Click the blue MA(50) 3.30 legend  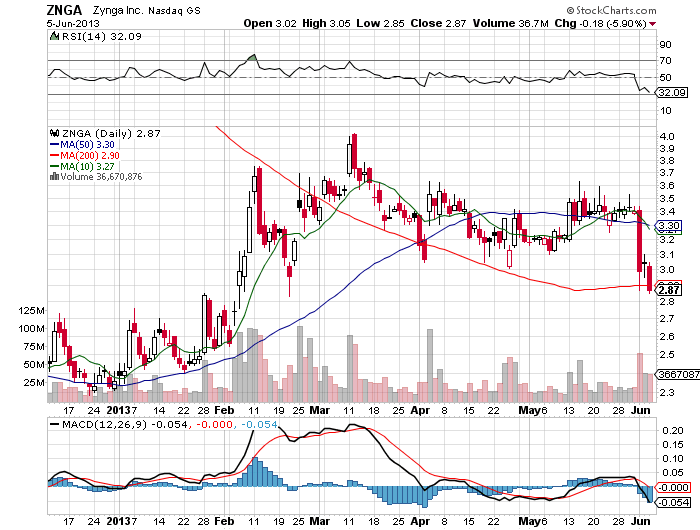coord(82,145)
